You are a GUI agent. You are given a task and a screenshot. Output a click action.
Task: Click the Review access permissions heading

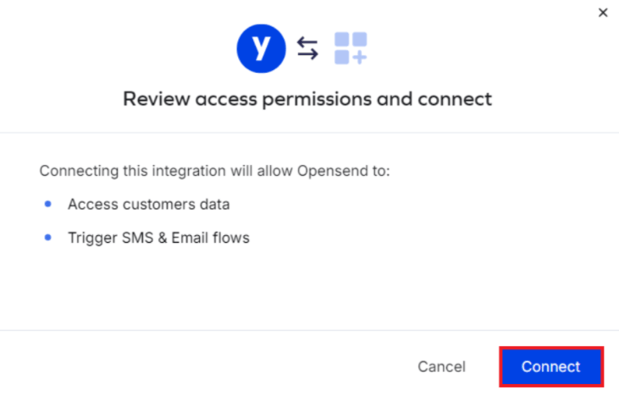pos(308,99)
